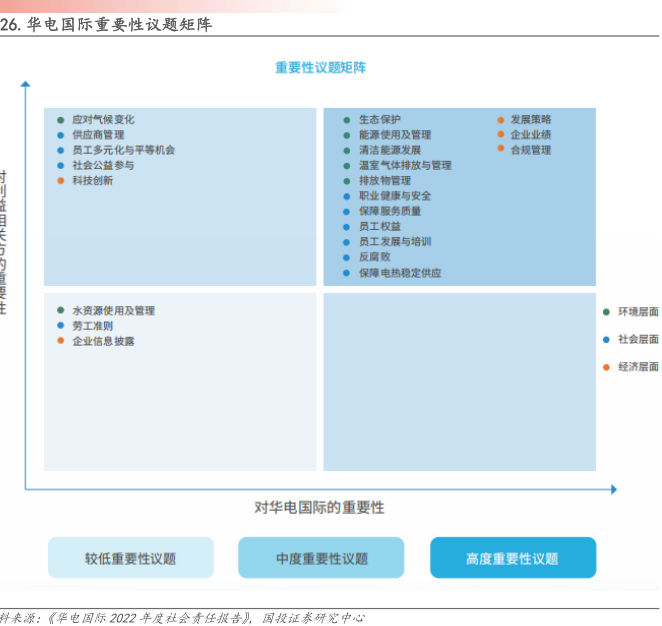Viewport: 662px width, 626px height.
Task: Click the 保障服务质量 item
Action: [x=390, y=211]
